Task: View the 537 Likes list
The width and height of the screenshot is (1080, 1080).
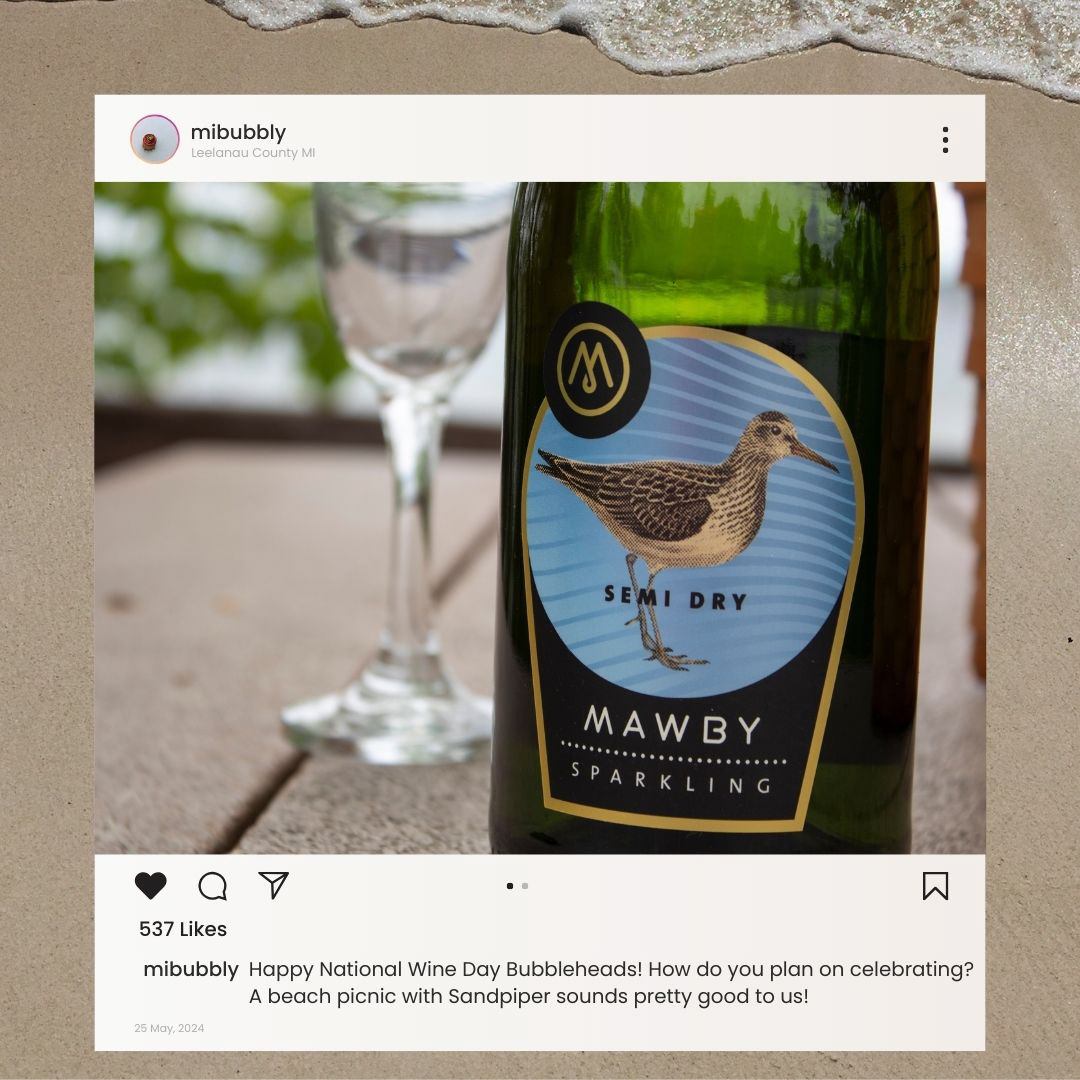Action: 183,928
